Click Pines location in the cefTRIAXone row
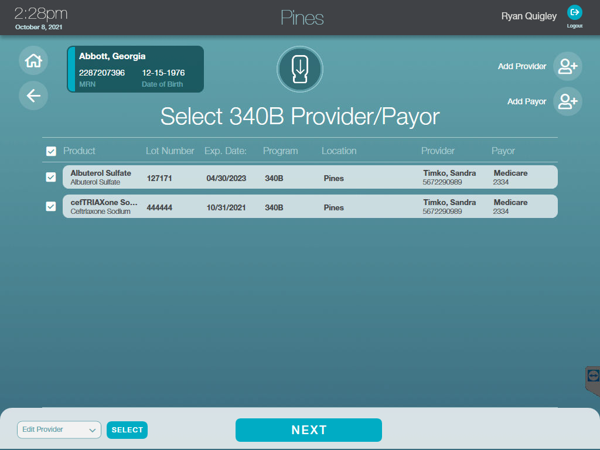The width and height of the screenshot is (600, 450). click(334, 207)
